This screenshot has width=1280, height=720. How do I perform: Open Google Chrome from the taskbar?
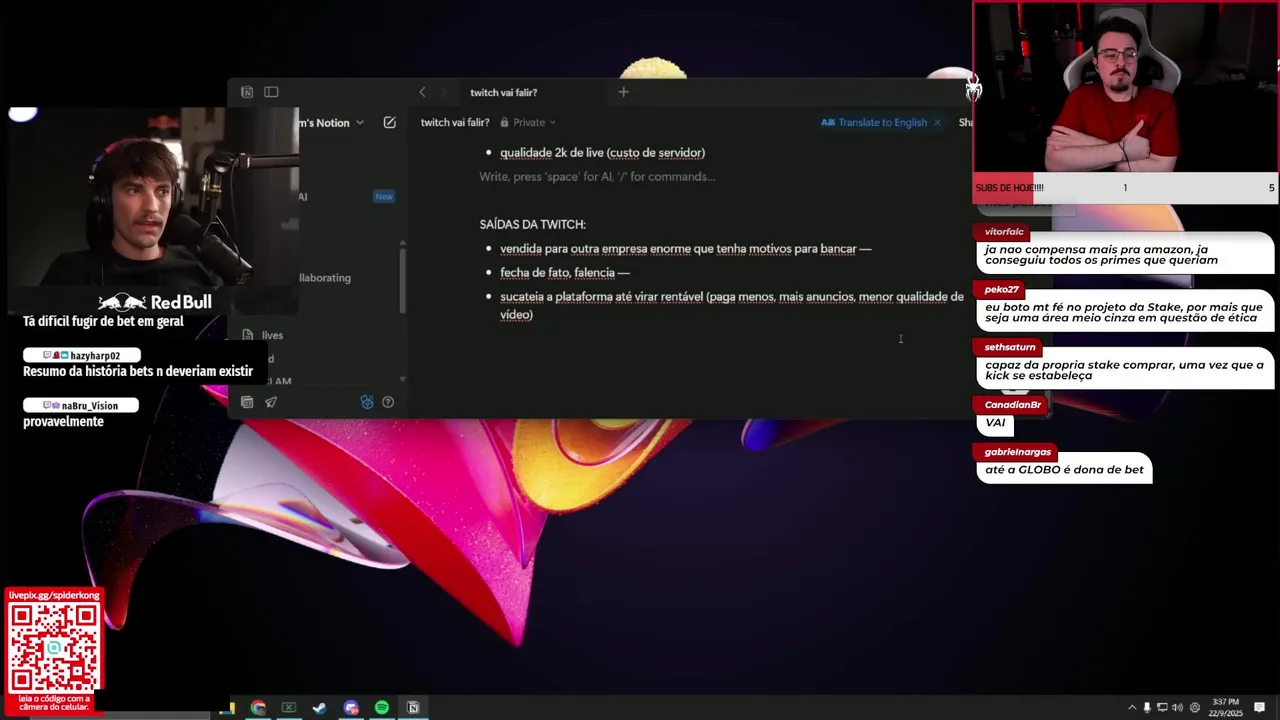258,708
